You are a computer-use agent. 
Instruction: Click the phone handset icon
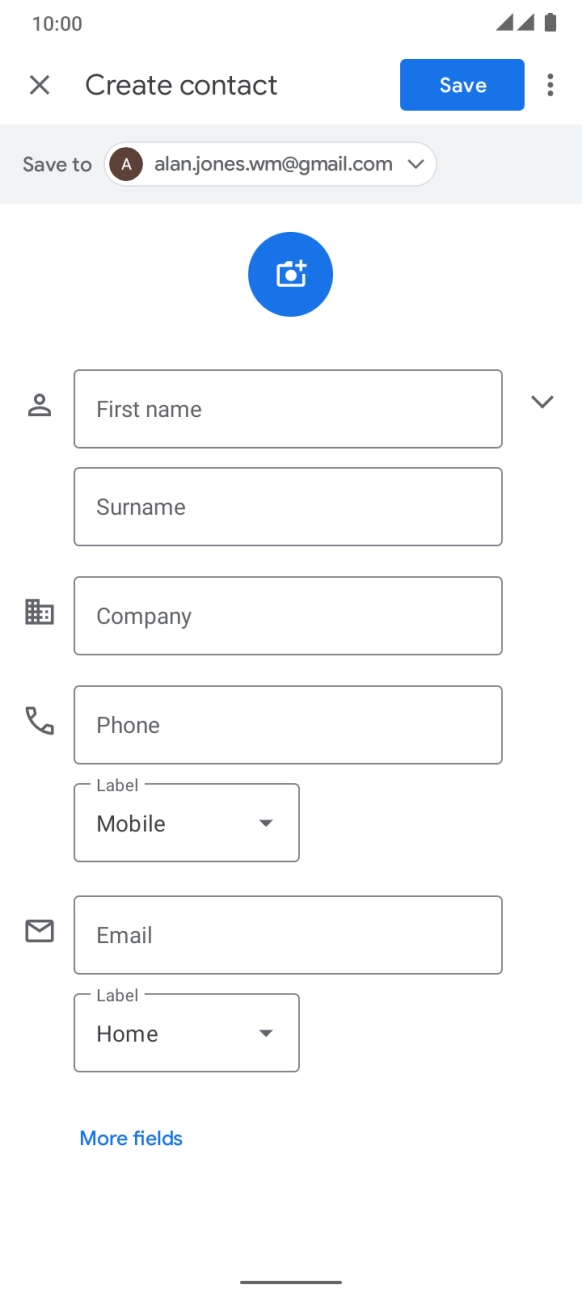[39, 720]
